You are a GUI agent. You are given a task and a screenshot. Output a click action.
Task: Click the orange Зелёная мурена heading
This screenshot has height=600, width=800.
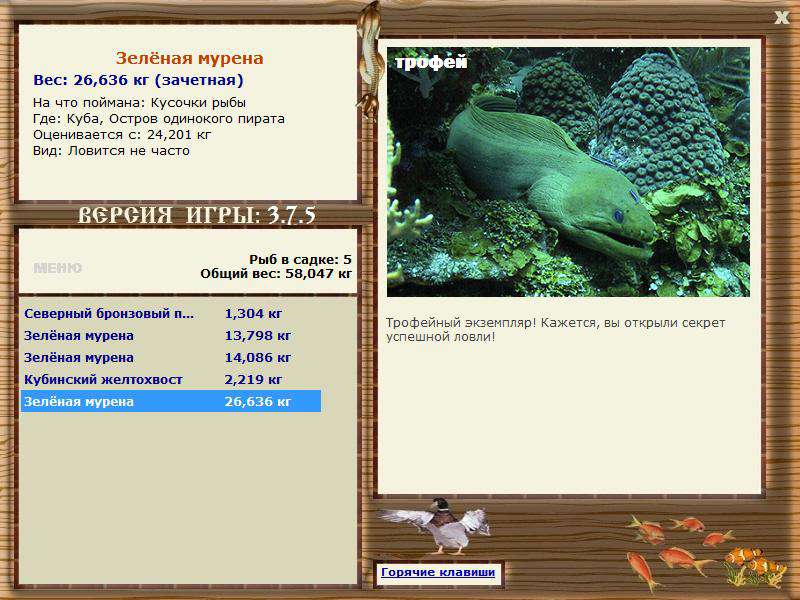[x=189, y=58]
